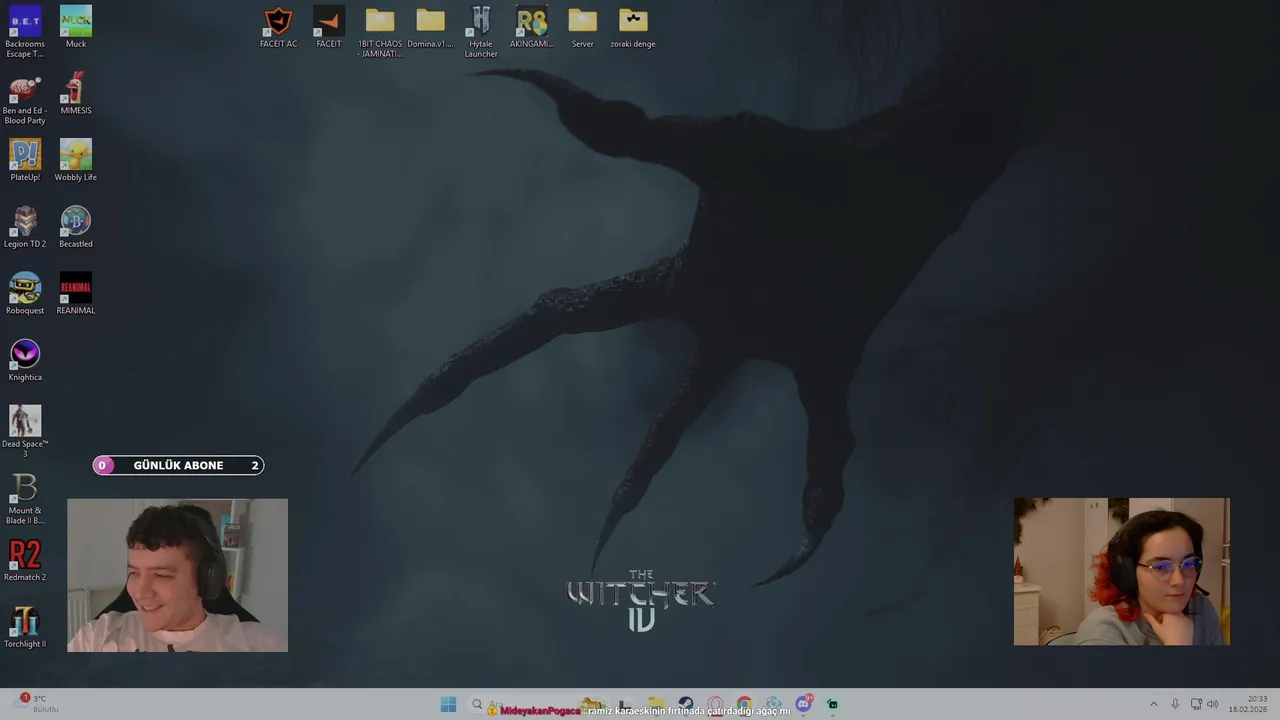Select the Backrooms Escape desktop shortcut
The image size is (1280, 720).
coord(25,31)
